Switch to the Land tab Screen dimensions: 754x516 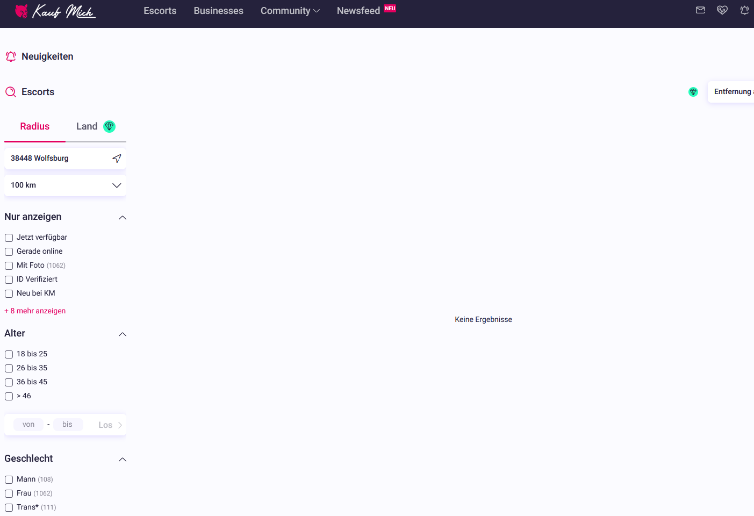tap(87, 126)
